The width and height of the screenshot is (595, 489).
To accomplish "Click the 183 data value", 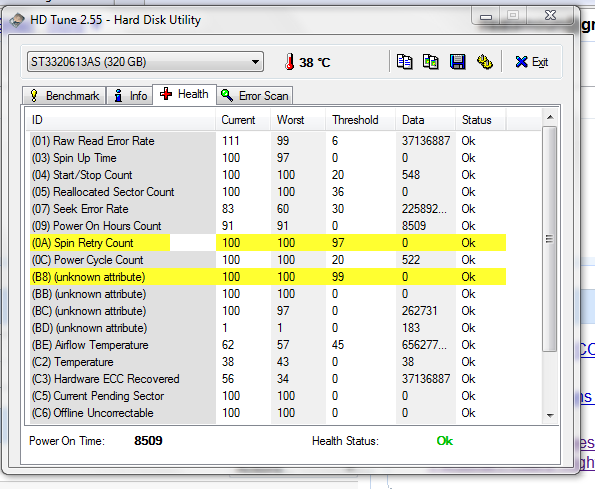I will tap(411, 328).
